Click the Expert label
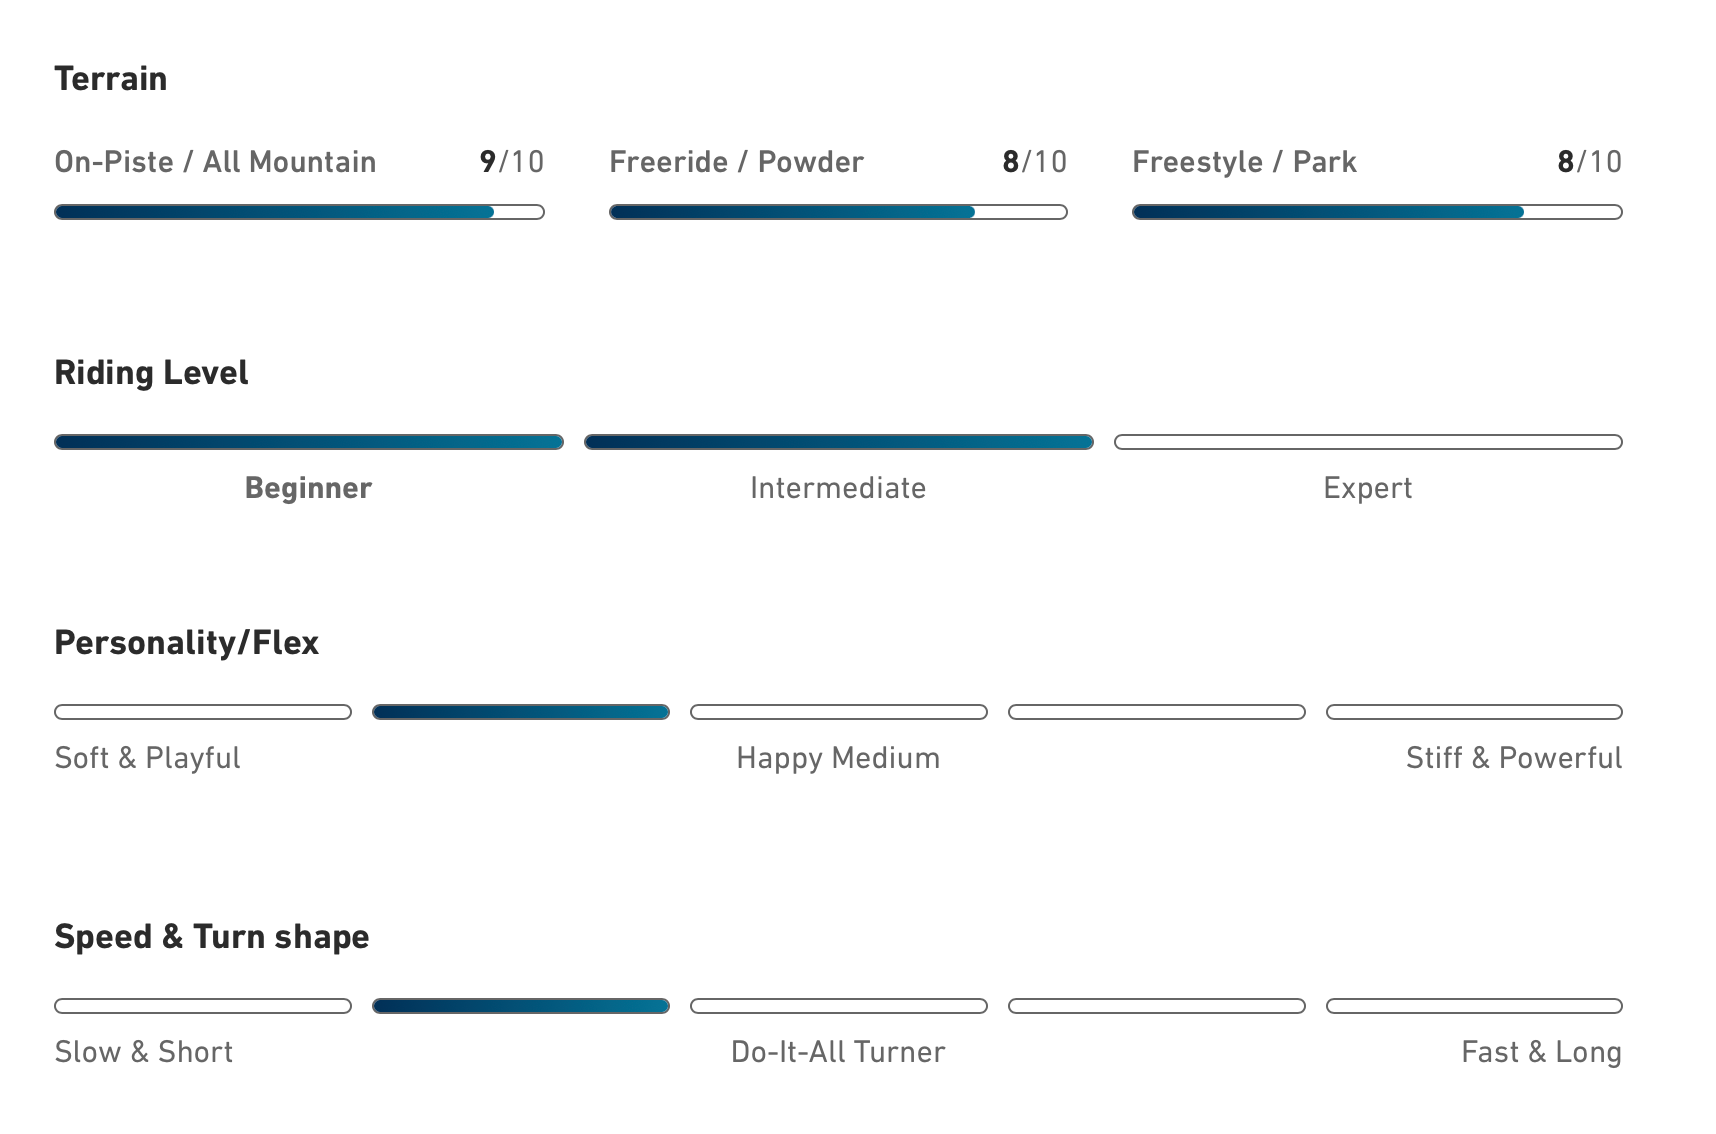This screenshot has height=1134, width=1716. click(1368, 488)
